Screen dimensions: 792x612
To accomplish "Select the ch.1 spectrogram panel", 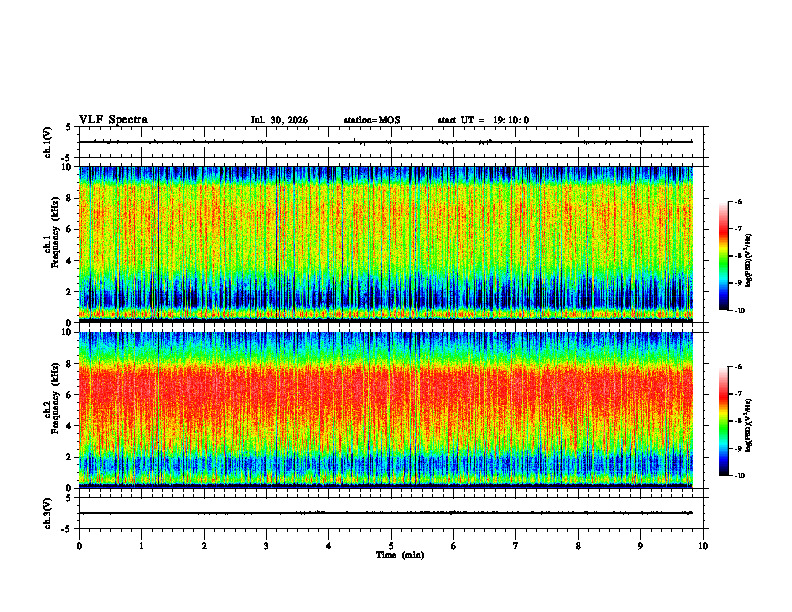I will tap(386, 244).
